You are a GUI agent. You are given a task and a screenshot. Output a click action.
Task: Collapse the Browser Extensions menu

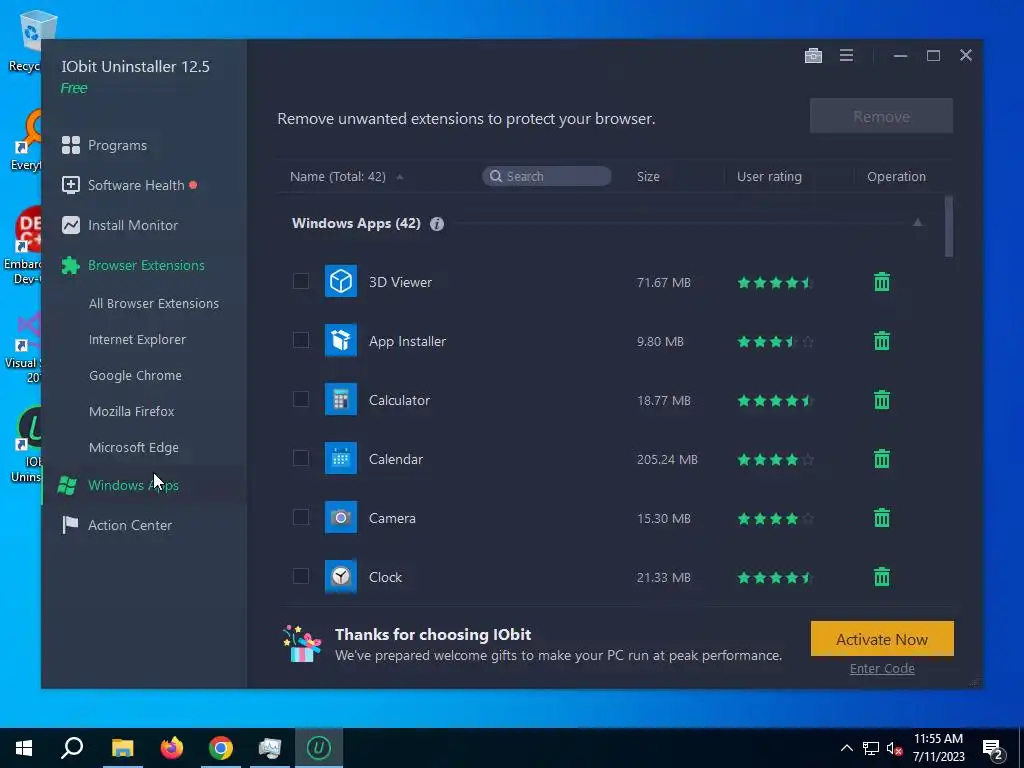(x=144, y=265)
